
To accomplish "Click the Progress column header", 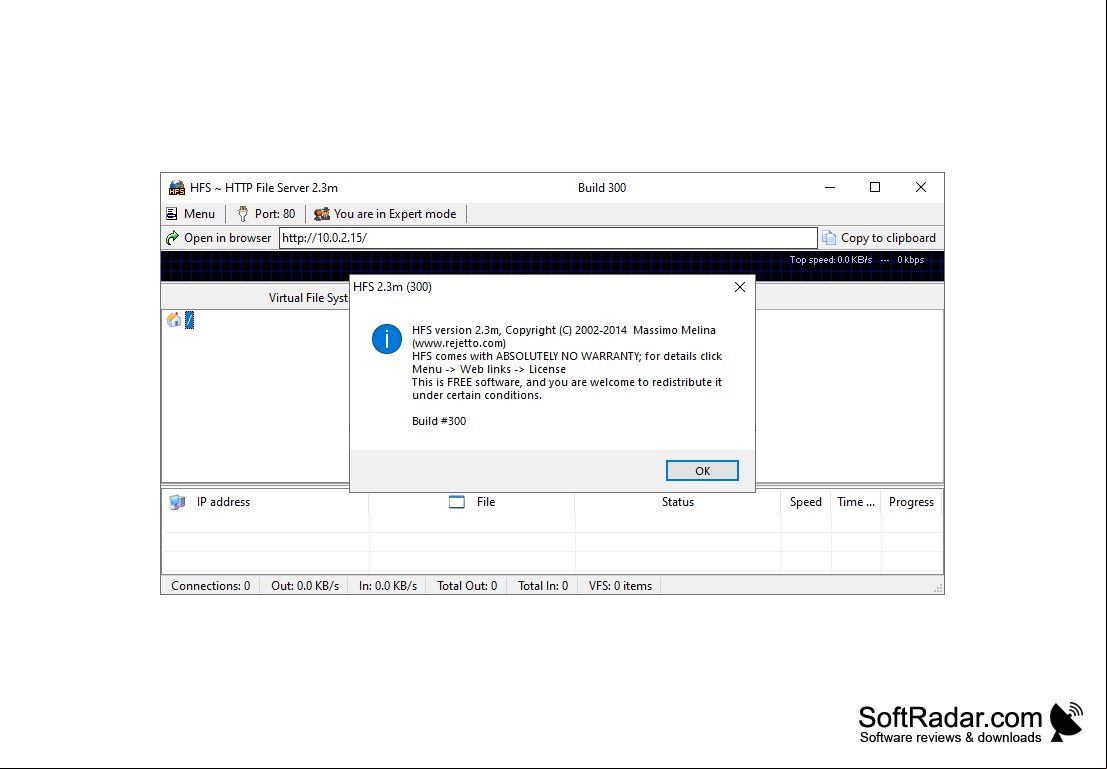I will click(911, 502).
